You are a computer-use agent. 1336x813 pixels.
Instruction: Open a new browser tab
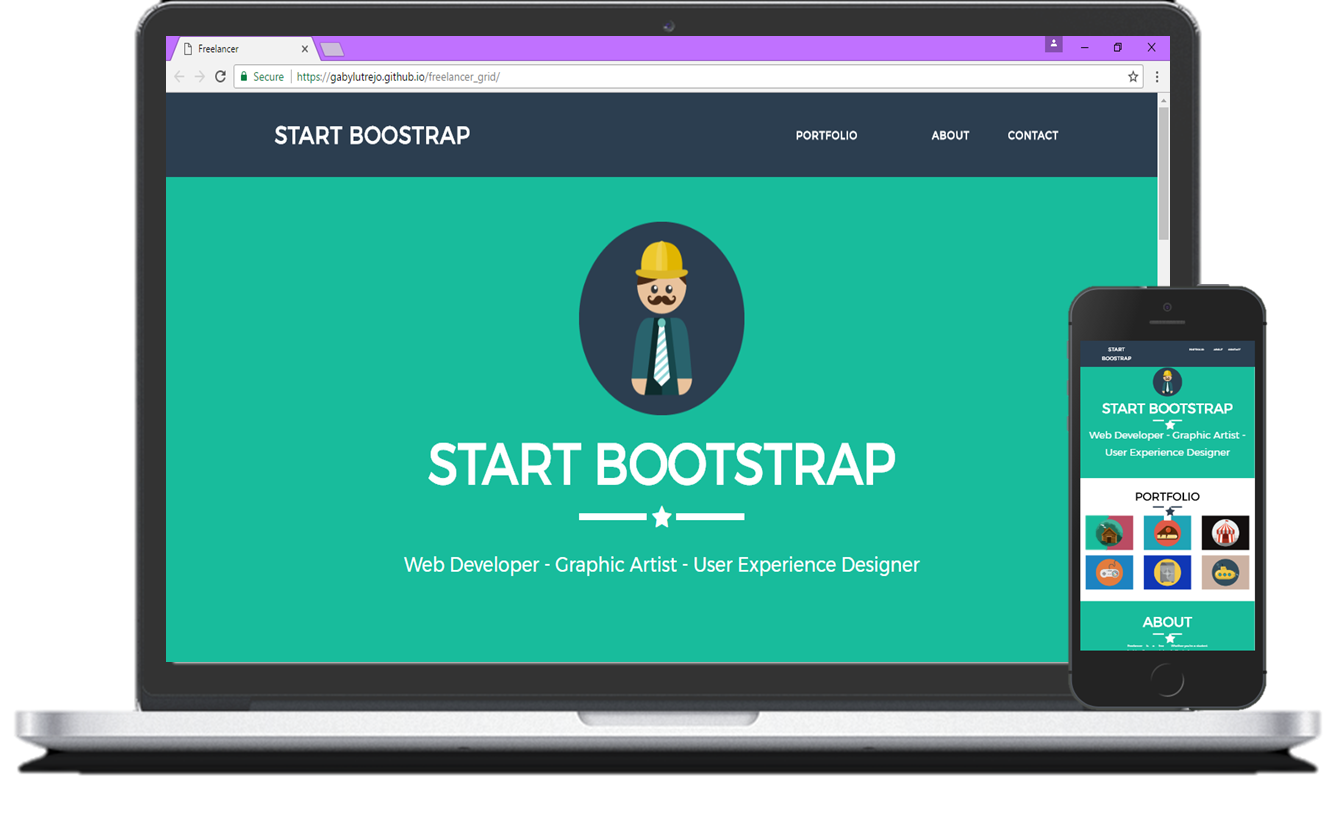coord(332,49)
